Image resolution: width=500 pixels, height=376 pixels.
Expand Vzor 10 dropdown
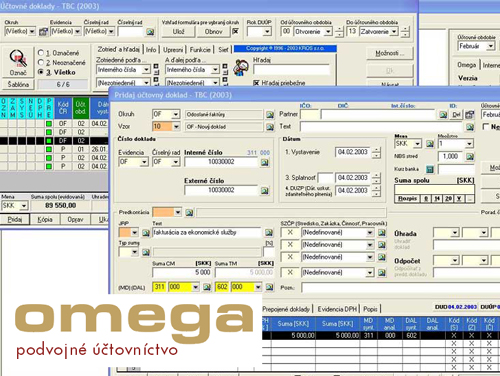pos(176,127)
